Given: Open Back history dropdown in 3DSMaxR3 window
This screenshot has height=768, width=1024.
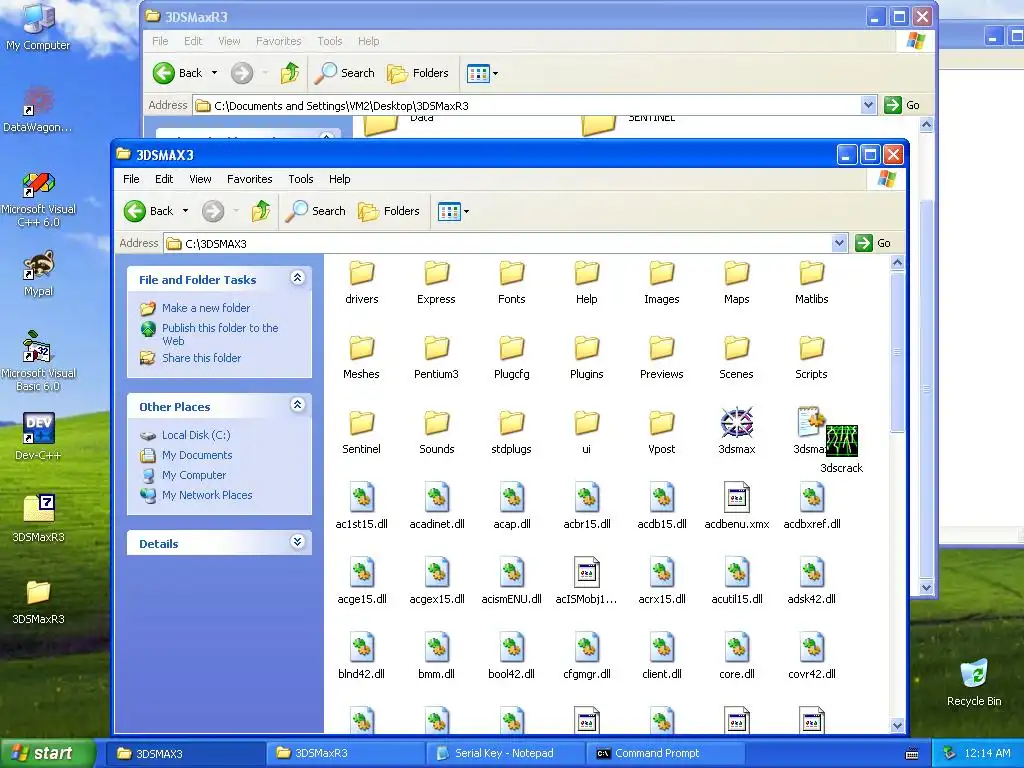Looking at the screenshot, I should tap(214, 73).
